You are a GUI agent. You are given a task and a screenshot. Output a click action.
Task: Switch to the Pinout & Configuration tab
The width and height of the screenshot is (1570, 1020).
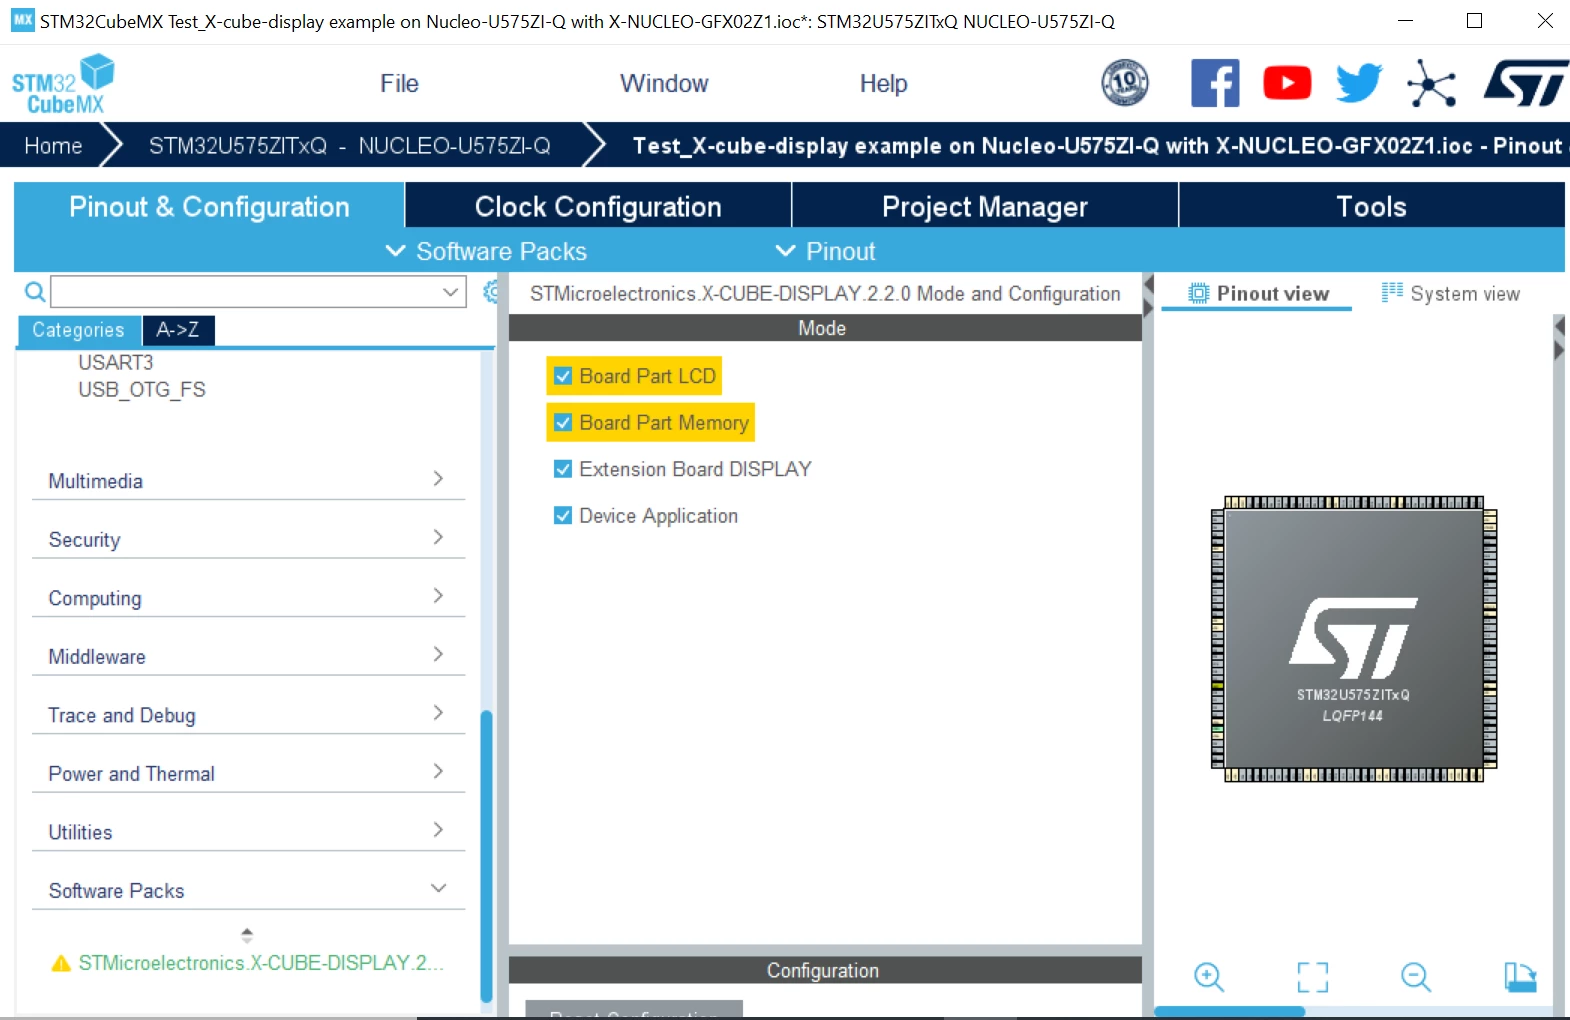(209, 206)
